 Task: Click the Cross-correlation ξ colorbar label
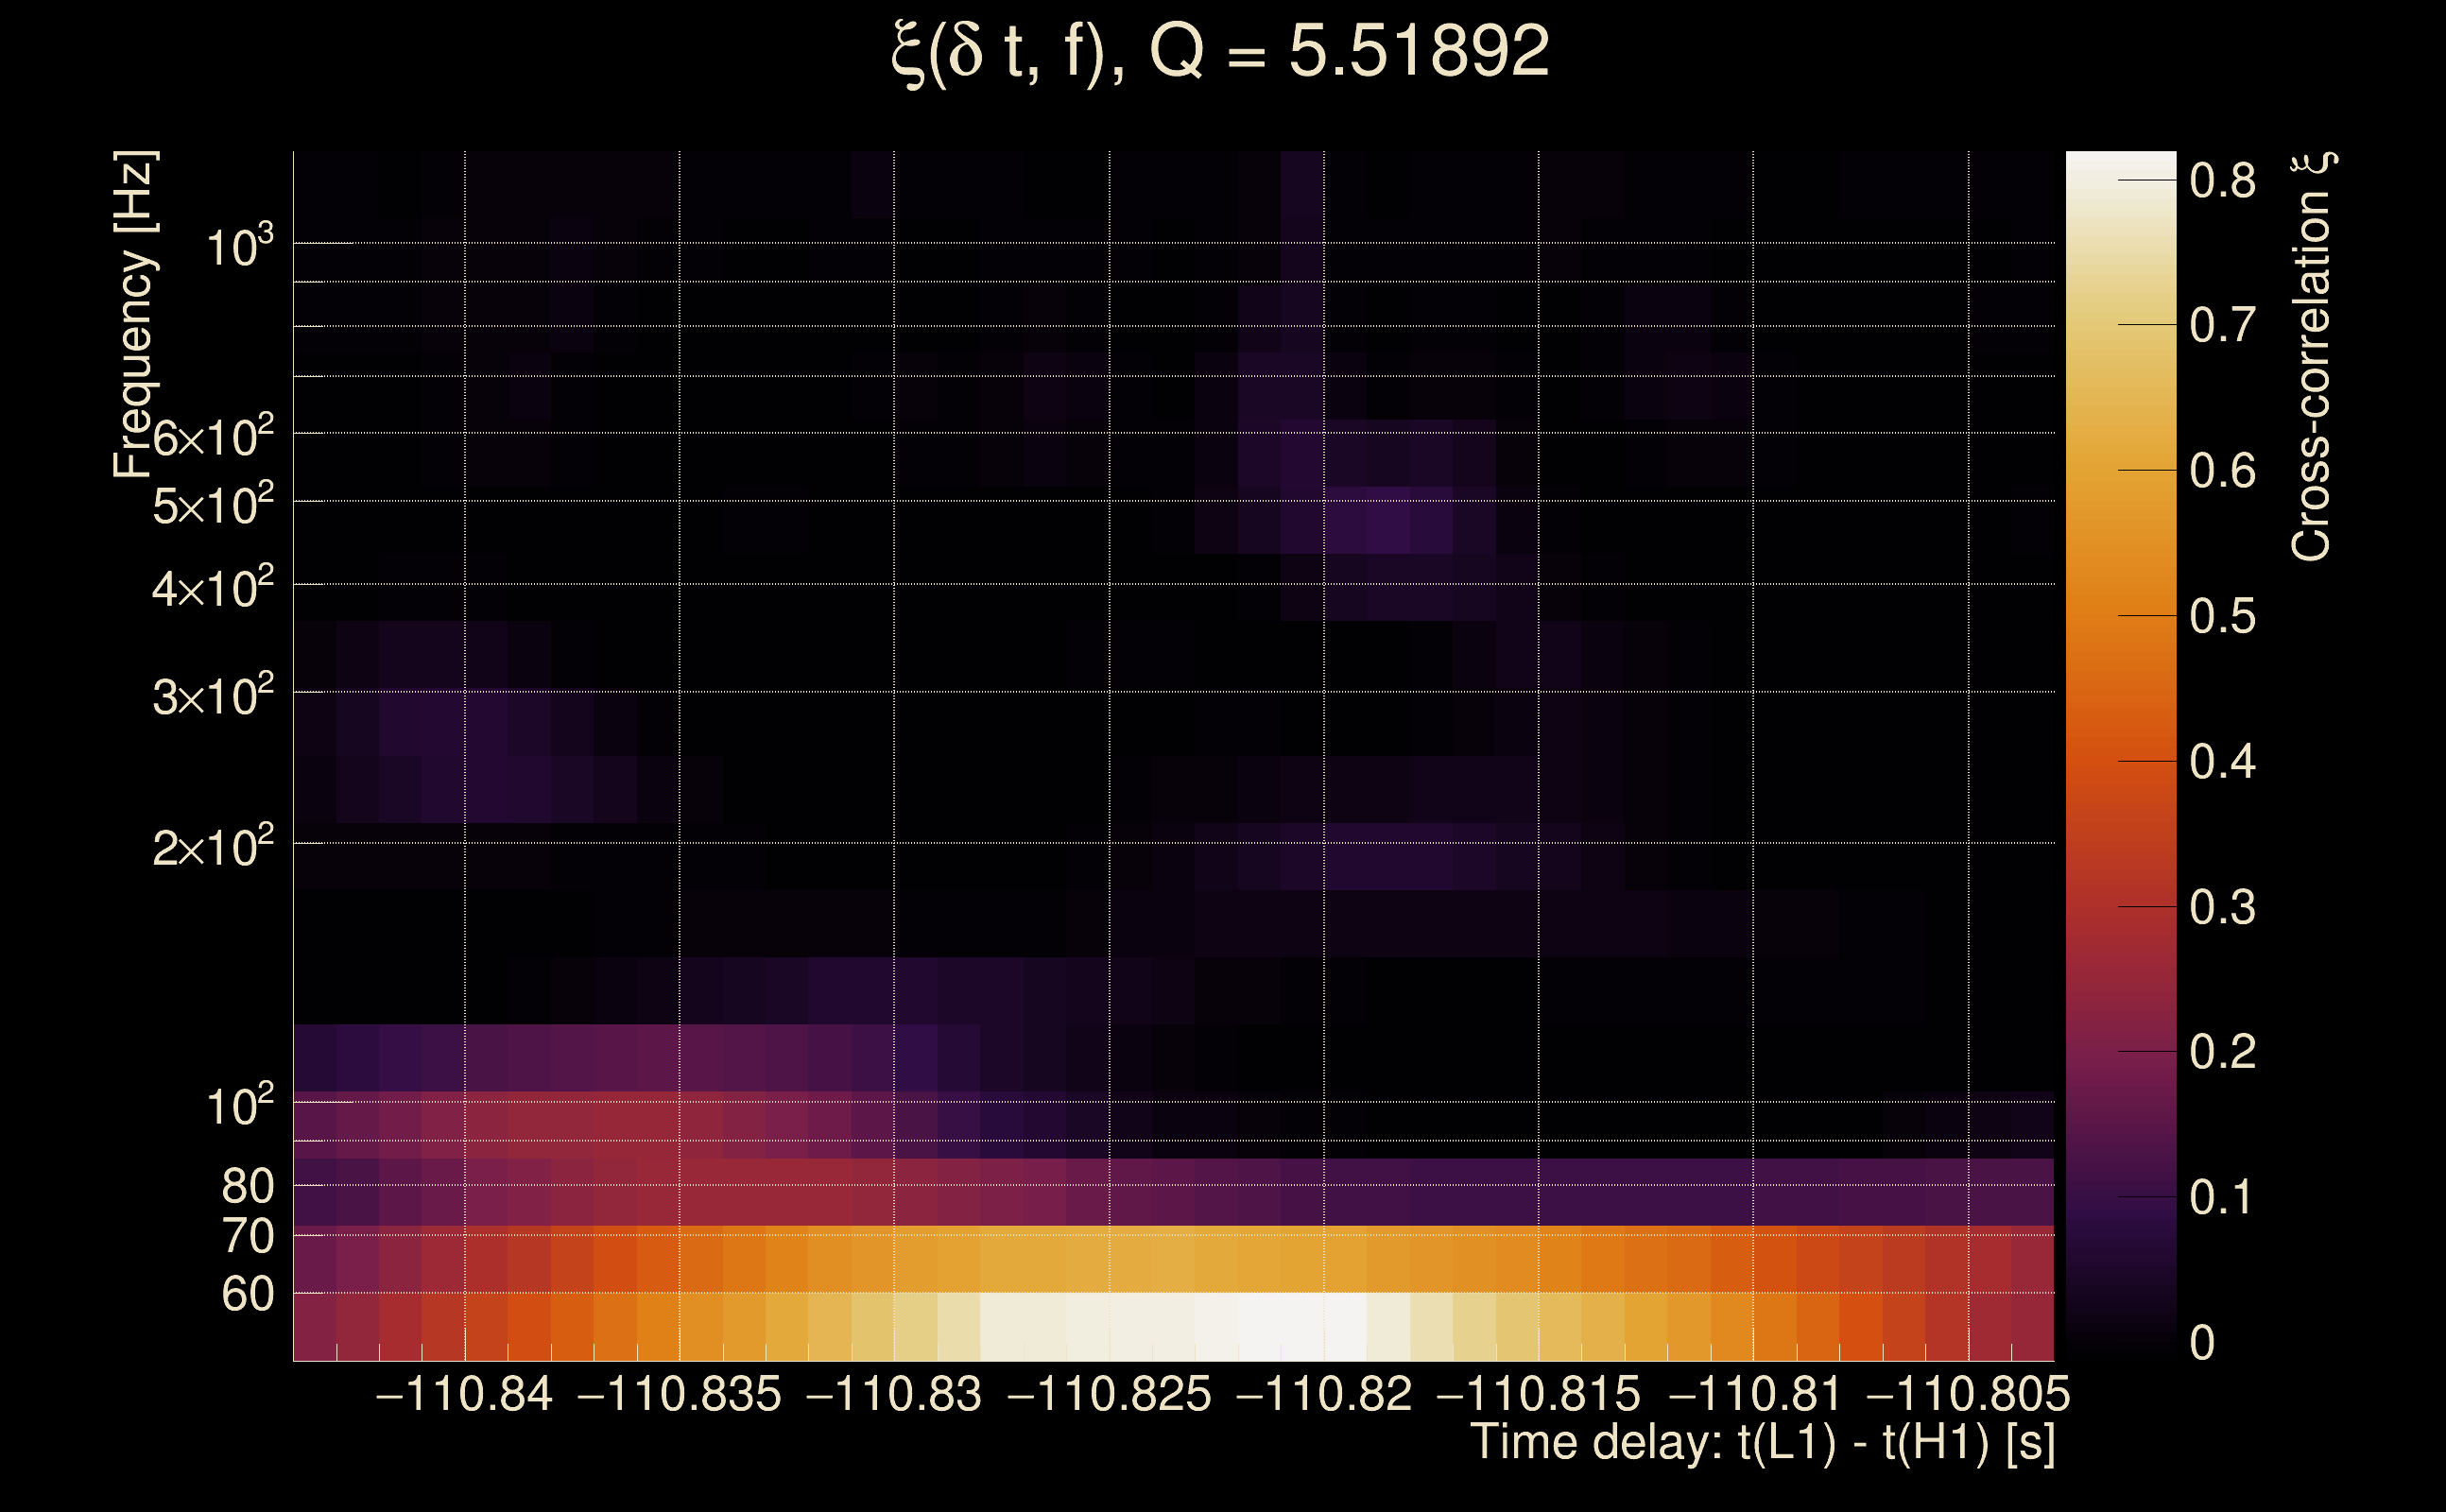point(2310,357)
